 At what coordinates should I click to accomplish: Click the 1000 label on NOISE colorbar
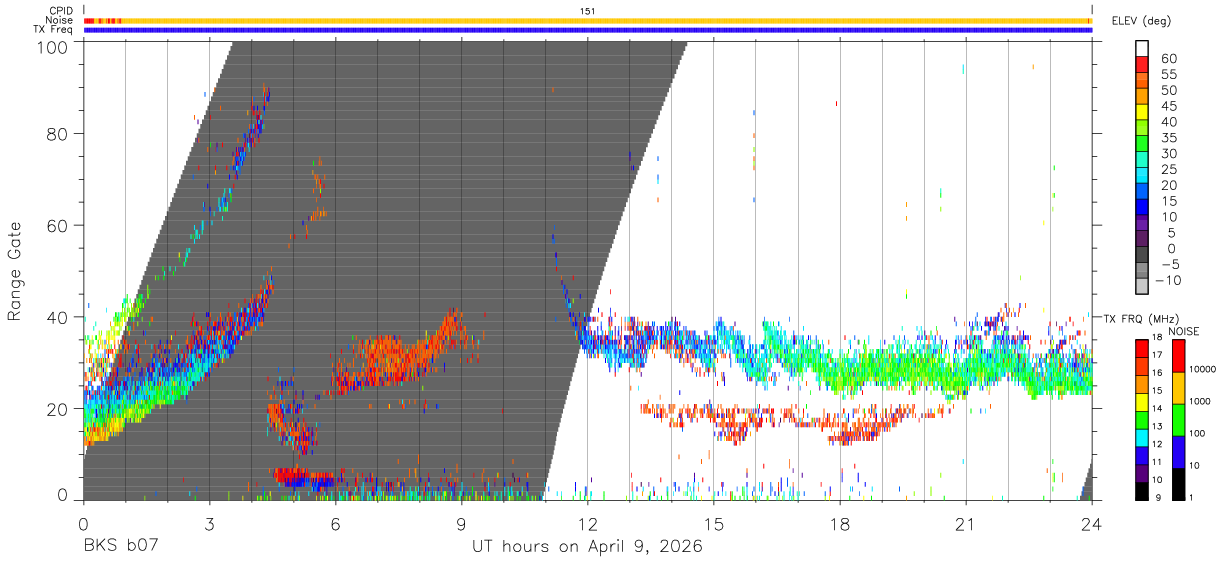(x=1200, y=402)
